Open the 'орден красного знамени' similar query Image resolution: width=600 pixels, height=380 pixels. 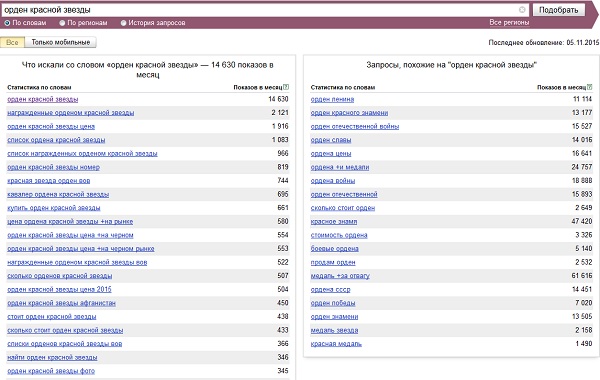tap(349, 113)
